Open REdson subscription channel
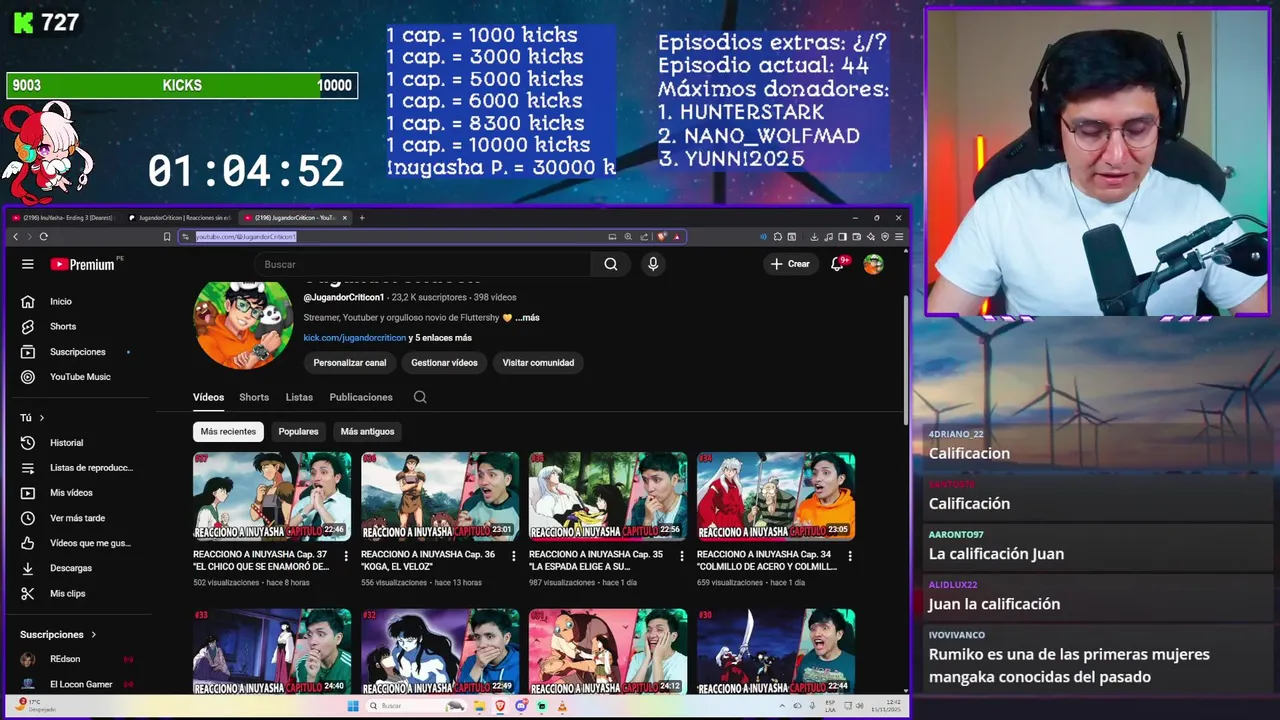1280x720 pixels. coord(65,659)
